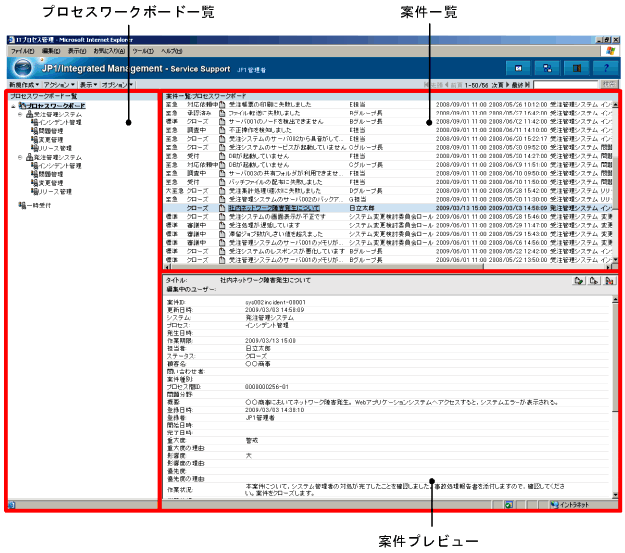Select the 一時受付 tree item
The width and height of the screenshot is (625, 553).
[39, 205]
